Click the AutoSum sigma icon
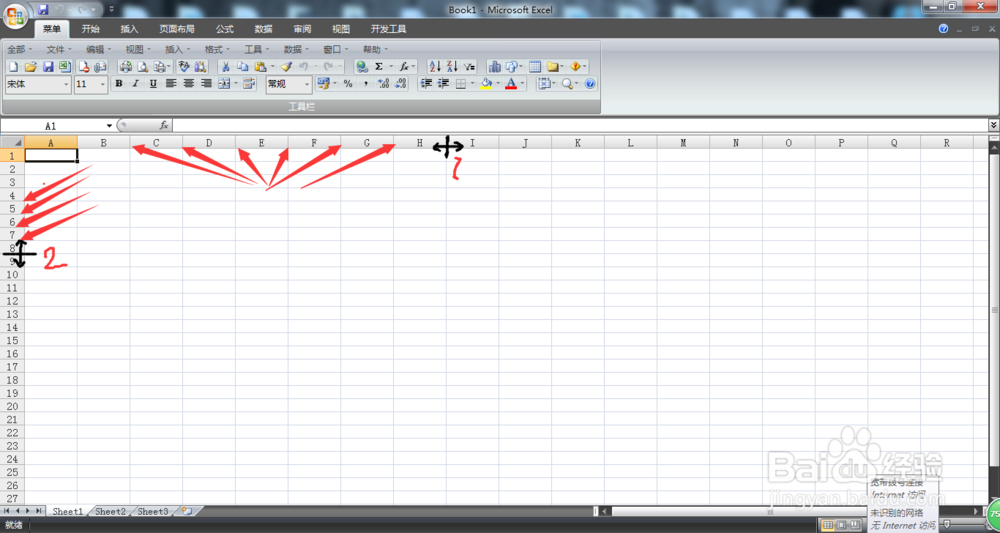The width and height of the screenshot is (1000, 533). click(379, 66)
